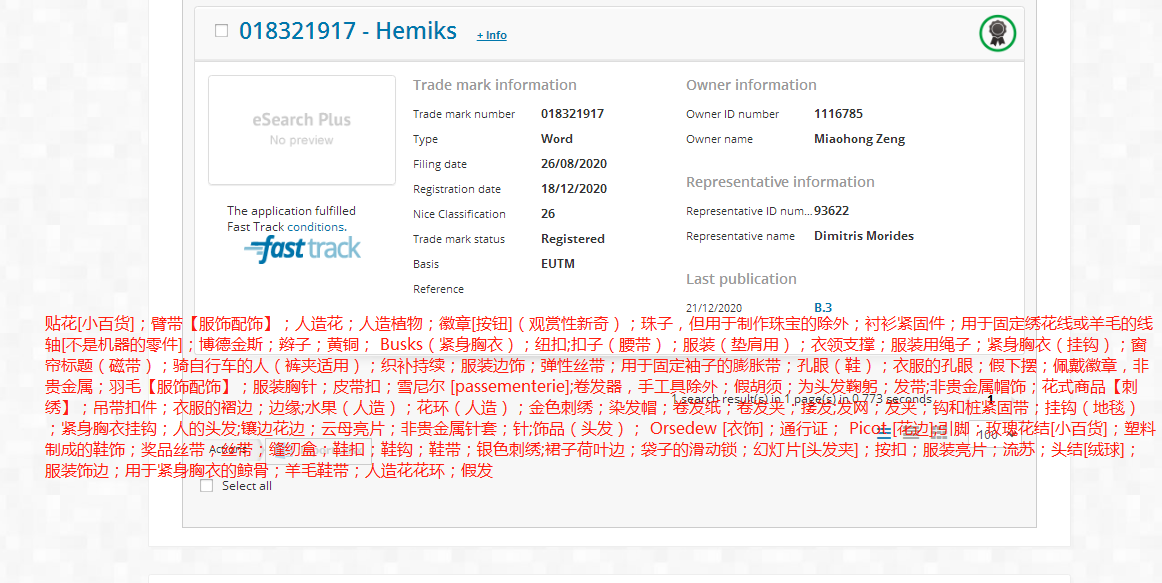
Task: Go to results page 1
Action: coord(991,399)
